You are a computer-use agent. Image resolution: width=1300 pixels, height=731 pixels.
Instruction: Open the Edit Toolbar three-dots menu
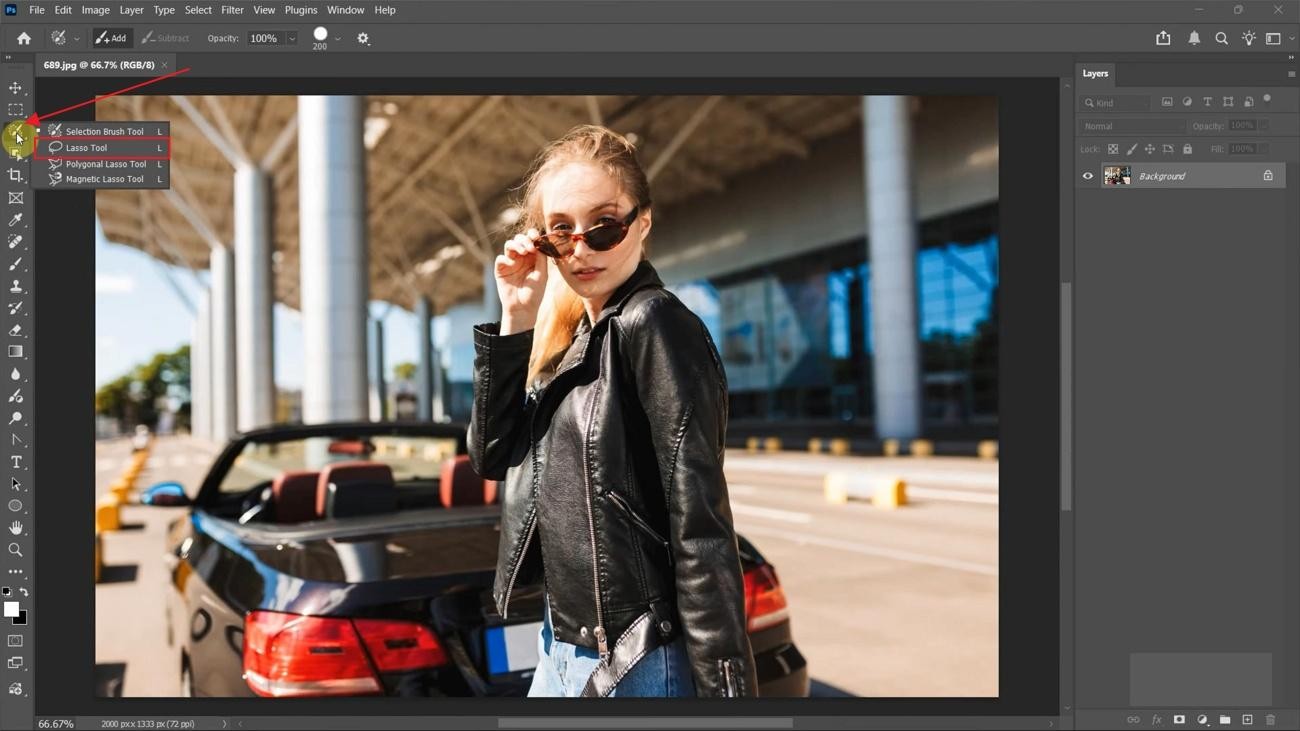pos(15,572)
